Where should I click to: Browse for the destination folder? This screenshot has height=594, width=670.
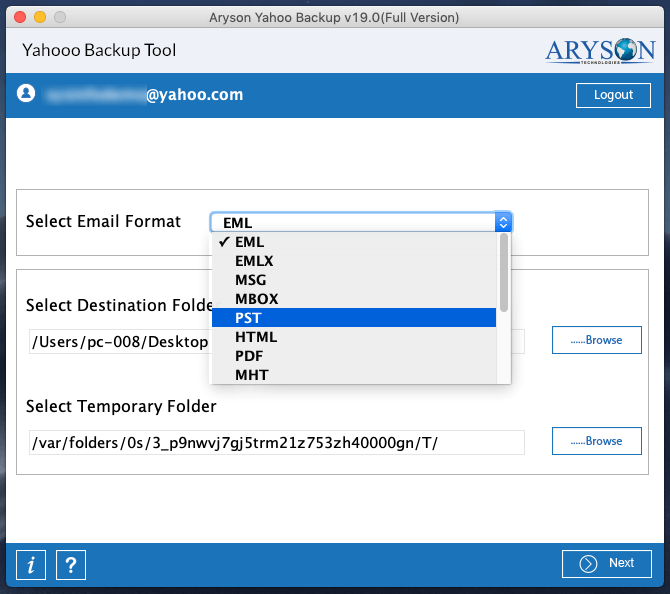point(597,340)
